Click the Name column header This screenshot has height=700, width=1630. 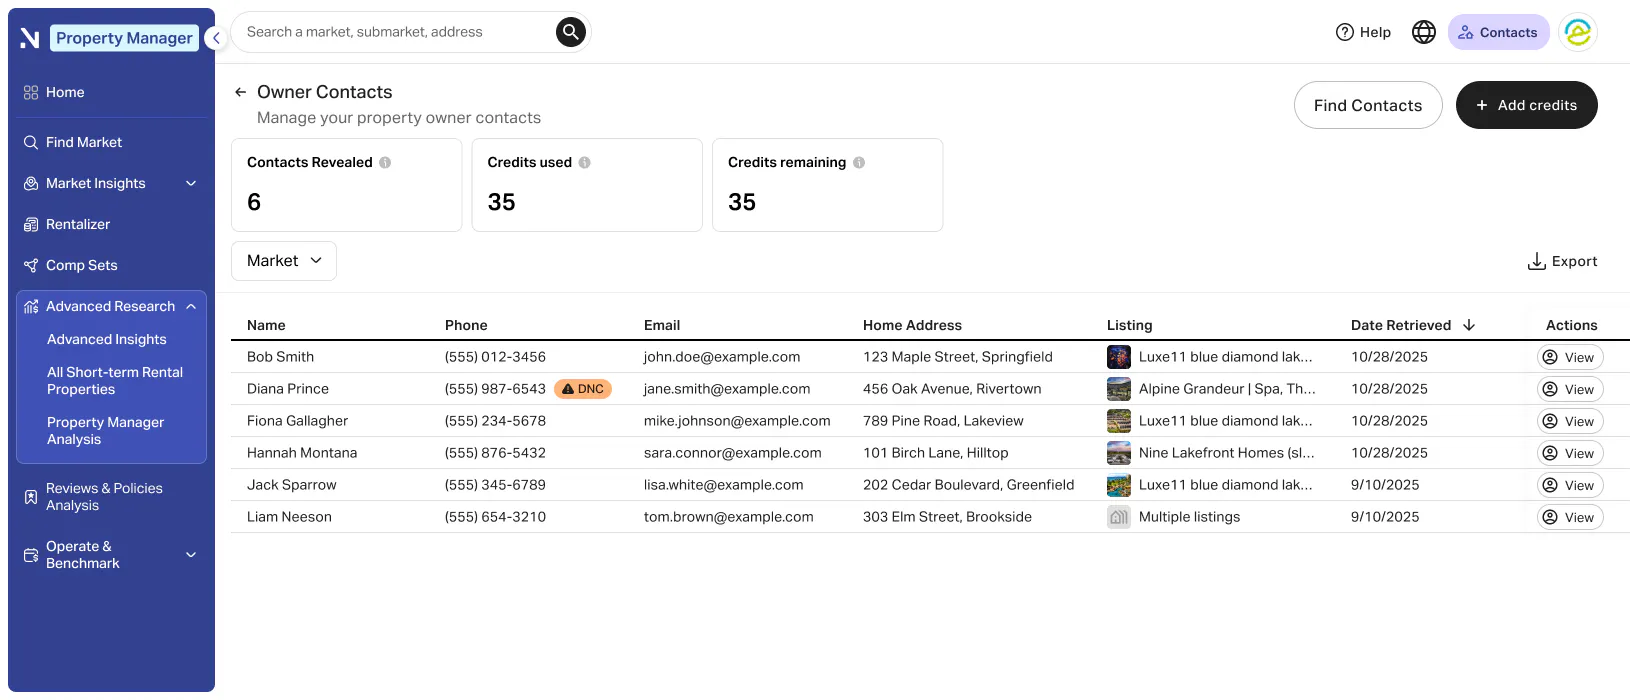tap(266, 325)
